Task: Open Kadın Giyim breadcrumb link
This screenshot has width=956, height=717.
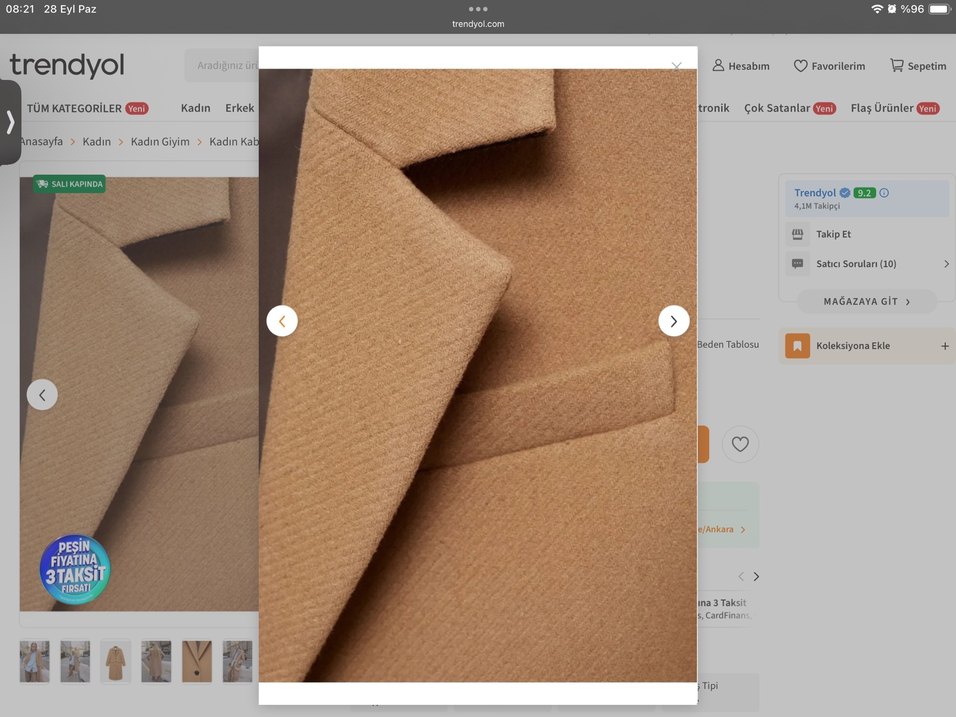Action: (160, 142)
